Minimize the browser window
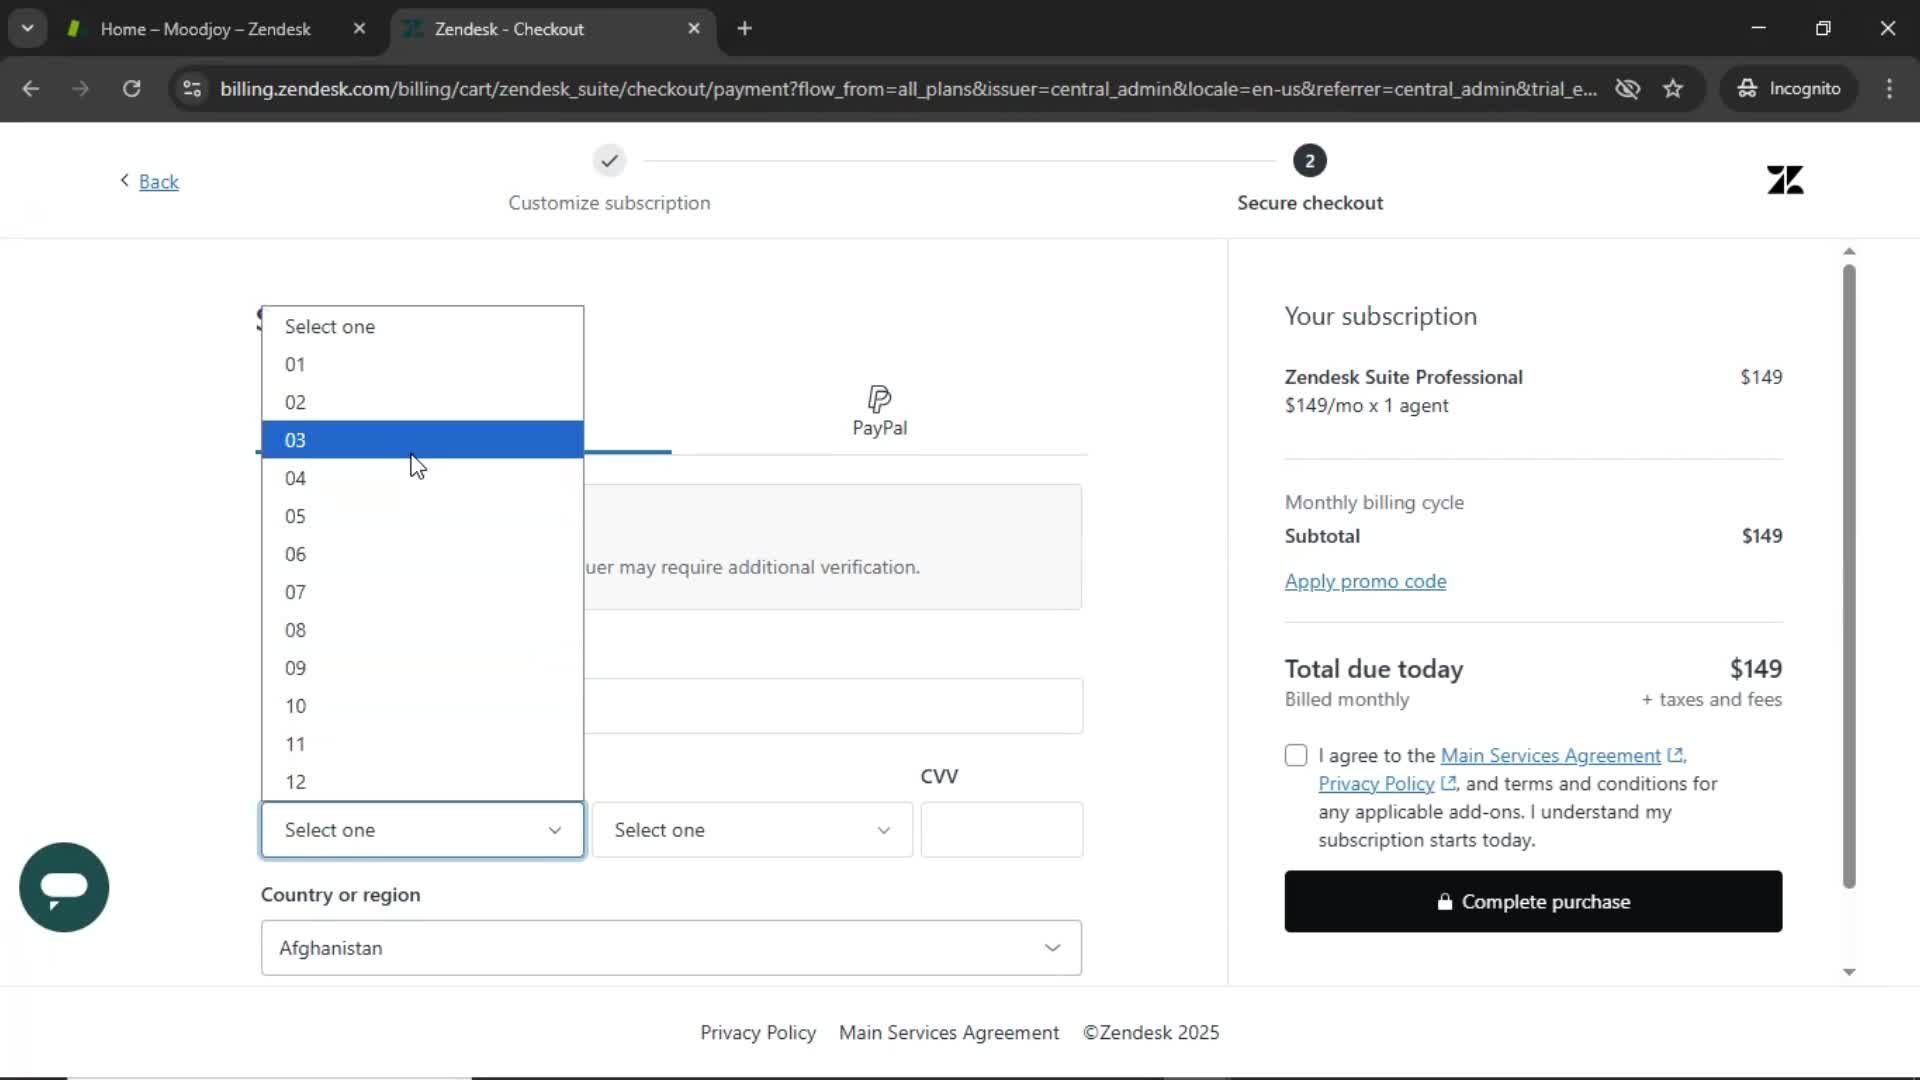The width and height of the screenshot is (1920, 1080). point(1758,28)
